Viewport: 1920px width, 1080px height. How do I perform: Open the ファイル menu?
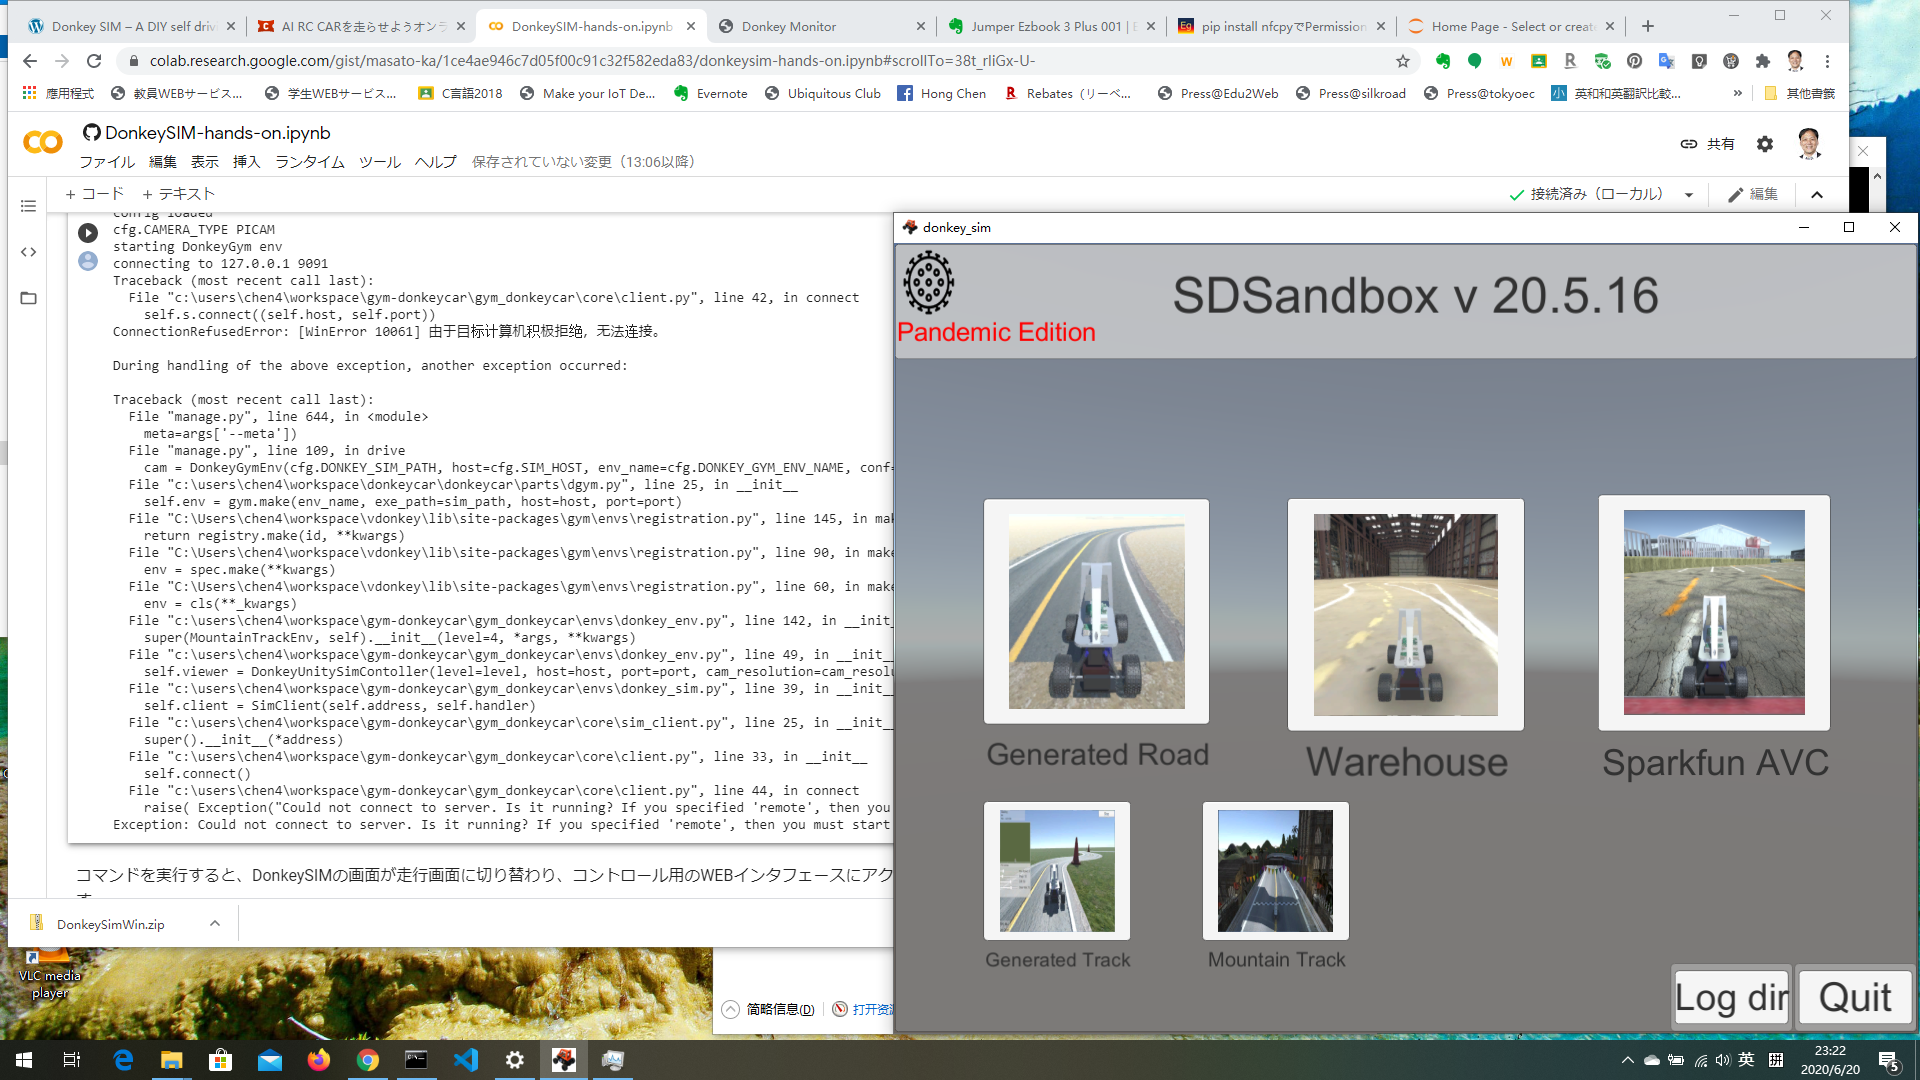click(107, 162)
